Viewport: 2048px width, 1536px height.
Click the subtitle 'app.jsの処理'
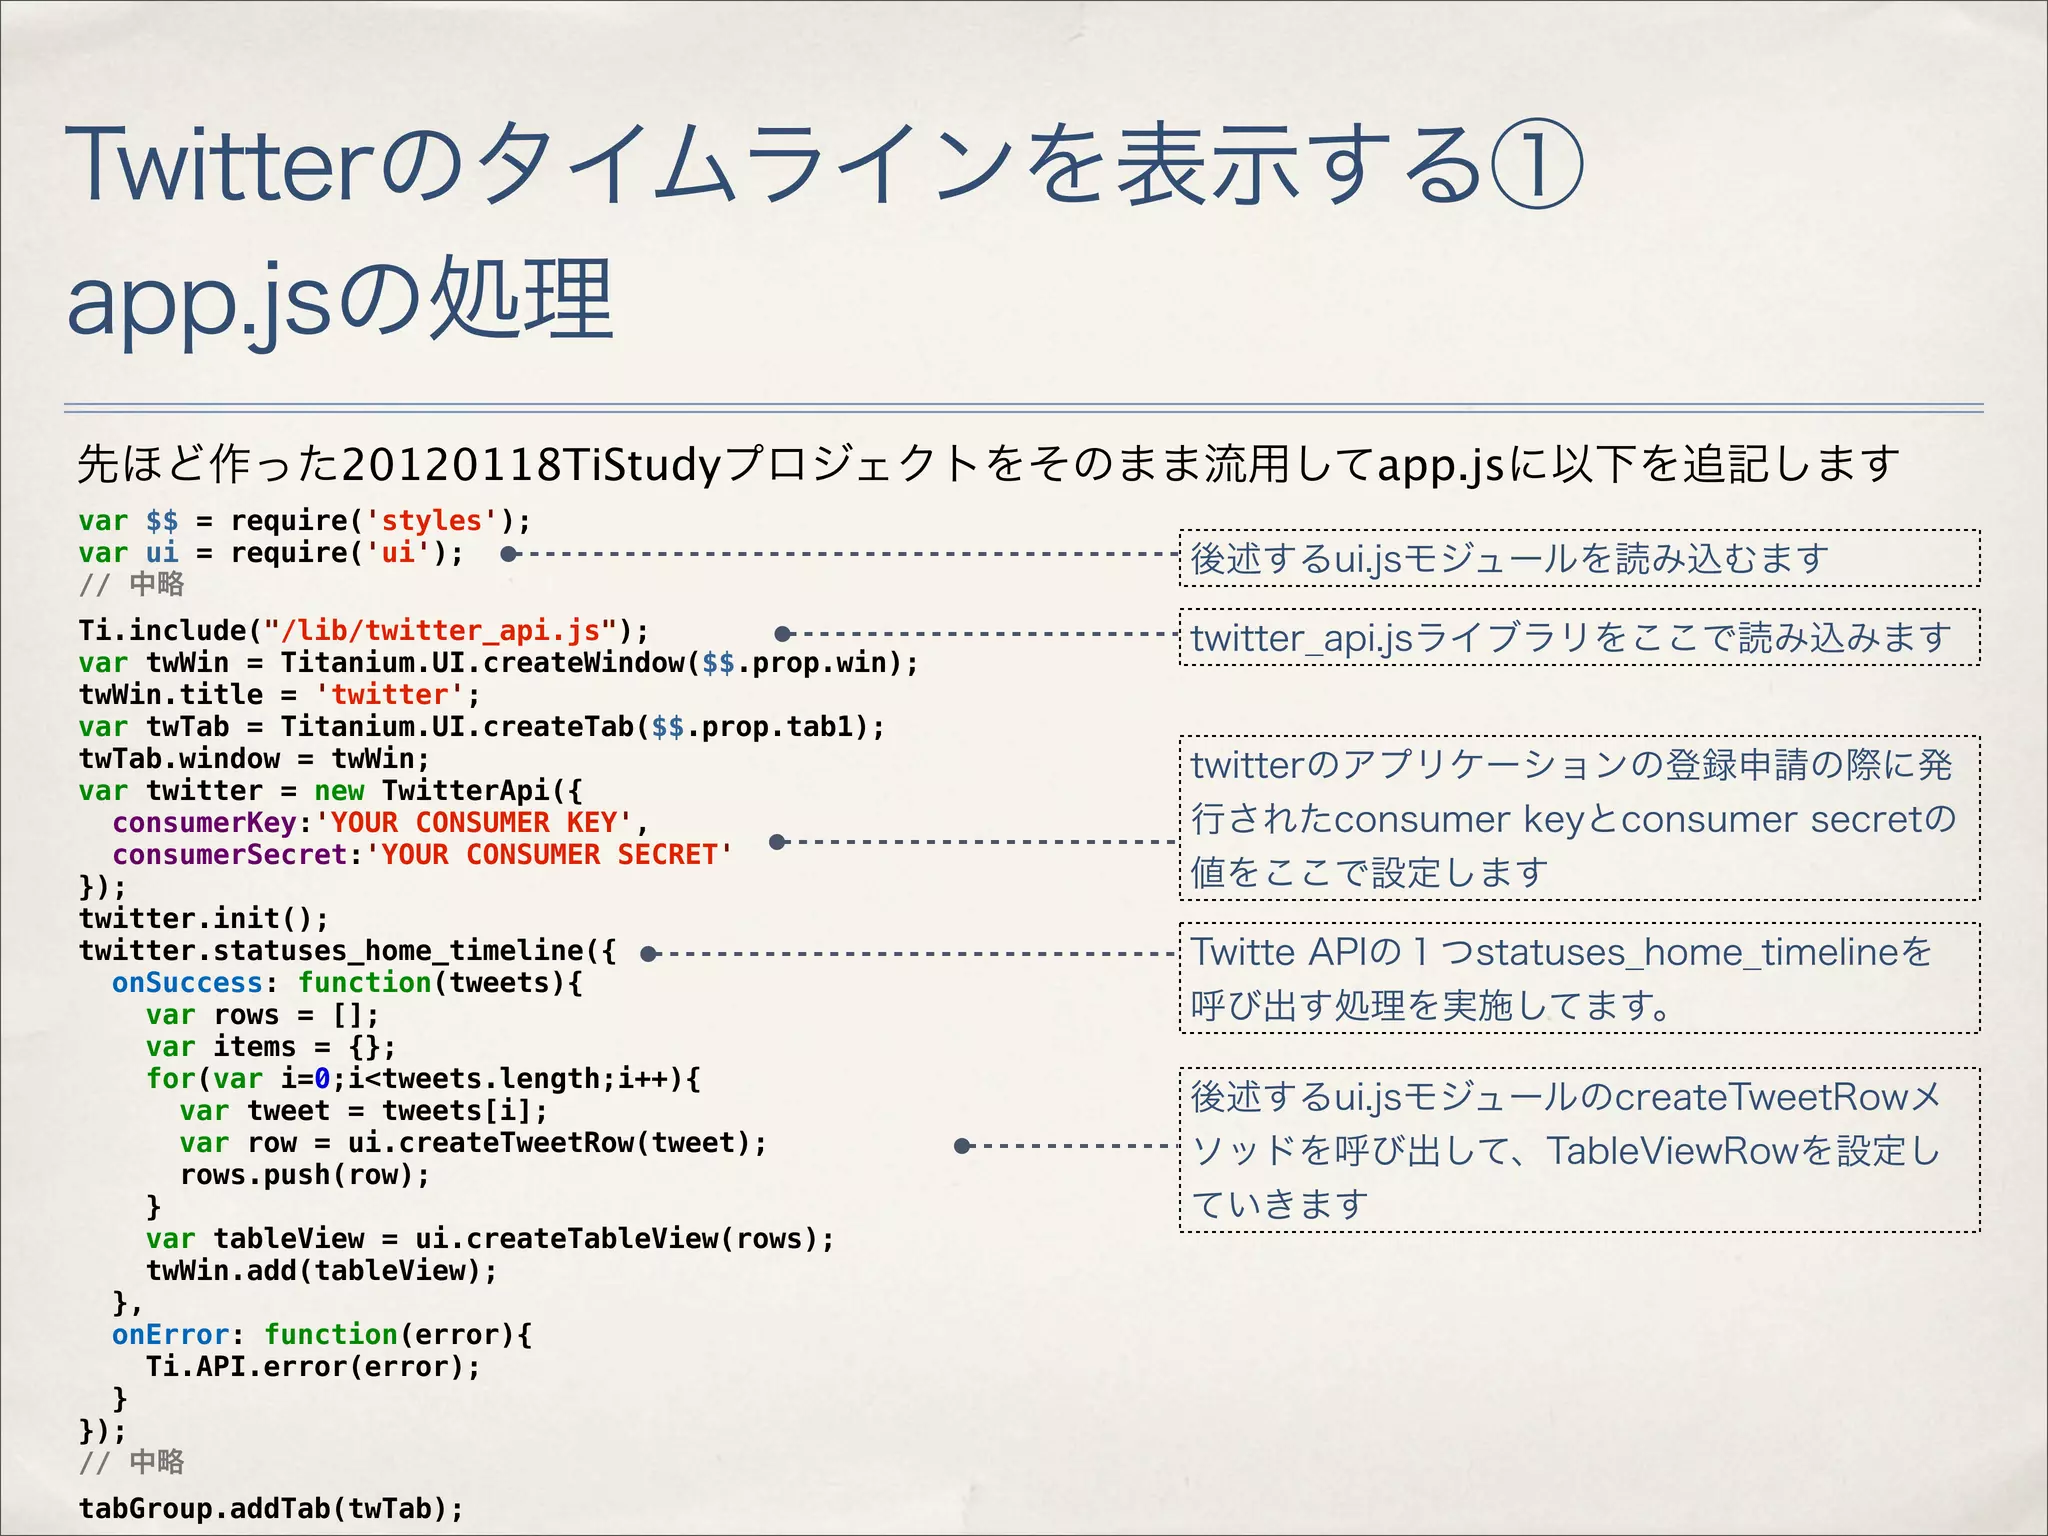coord(339,301)
